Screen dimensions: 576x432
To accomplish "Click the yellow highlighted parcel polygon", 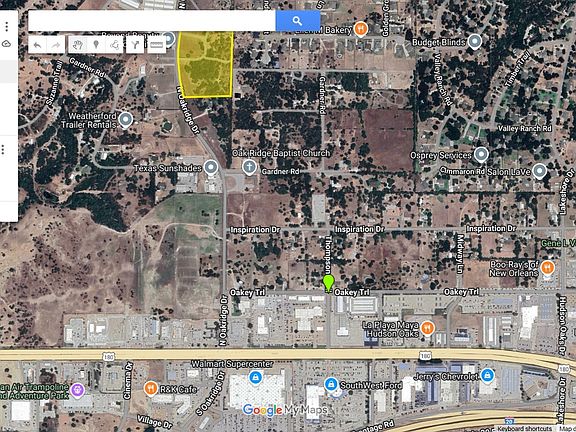I will pyautogui.click(x=205, y=65).
